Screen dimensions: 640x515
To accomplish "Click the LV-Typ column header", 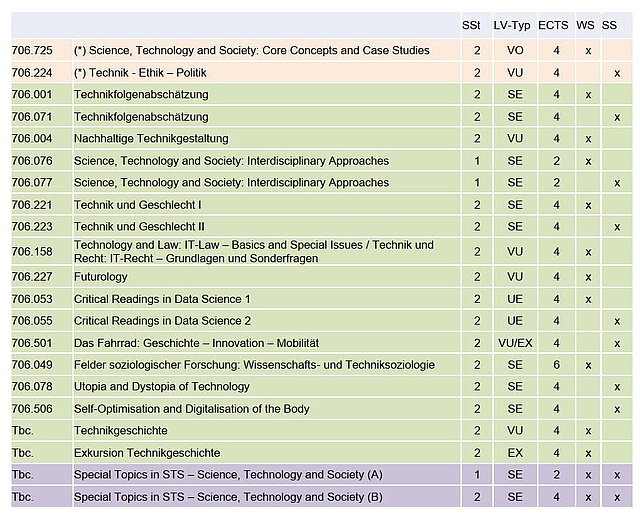I will pos(512,25).
